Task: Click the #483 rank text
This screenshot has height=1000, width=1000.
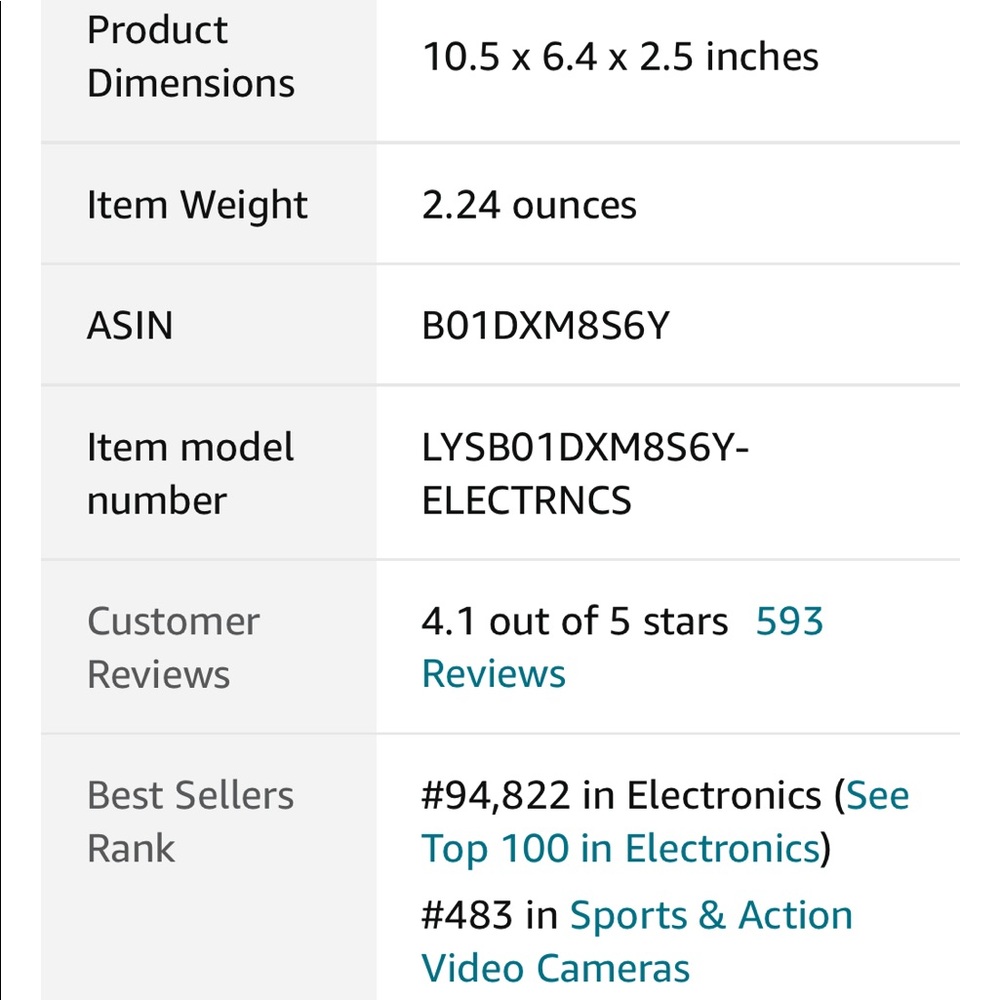Action: click(467, 915)
